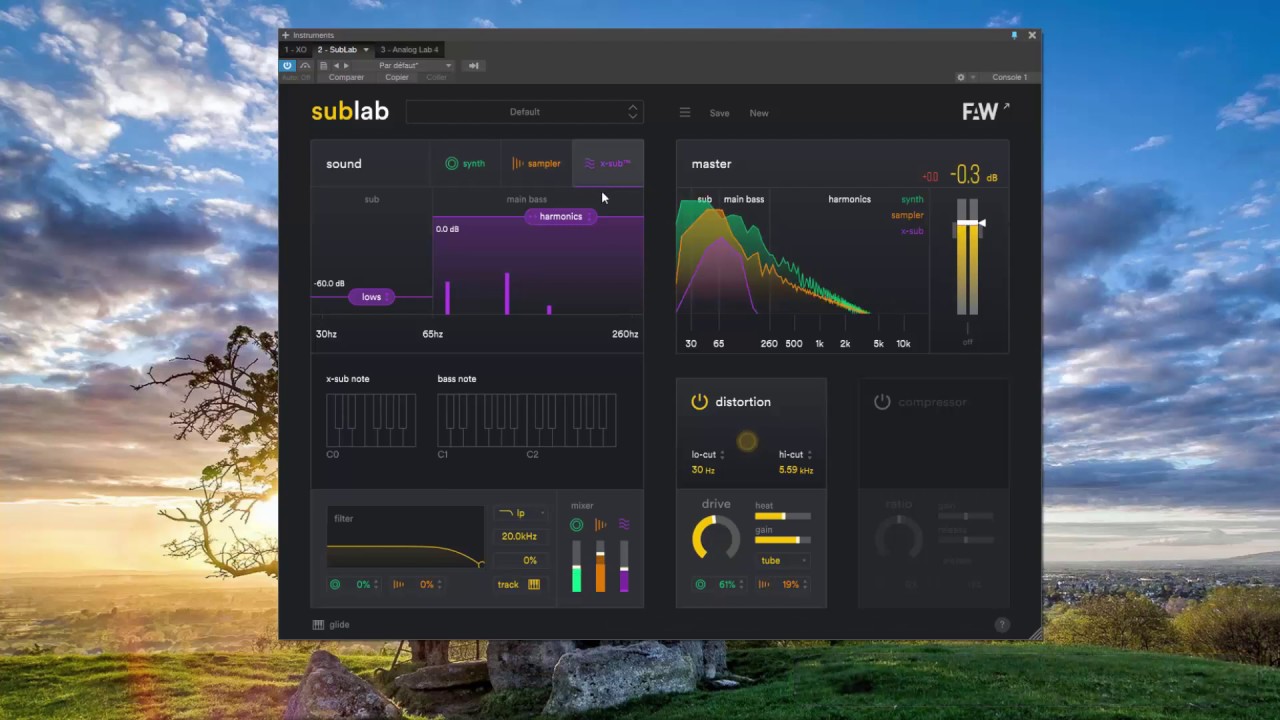Go to previous host preset arrow
Viewport: 1280px width, 720px height.
(336, 65)
